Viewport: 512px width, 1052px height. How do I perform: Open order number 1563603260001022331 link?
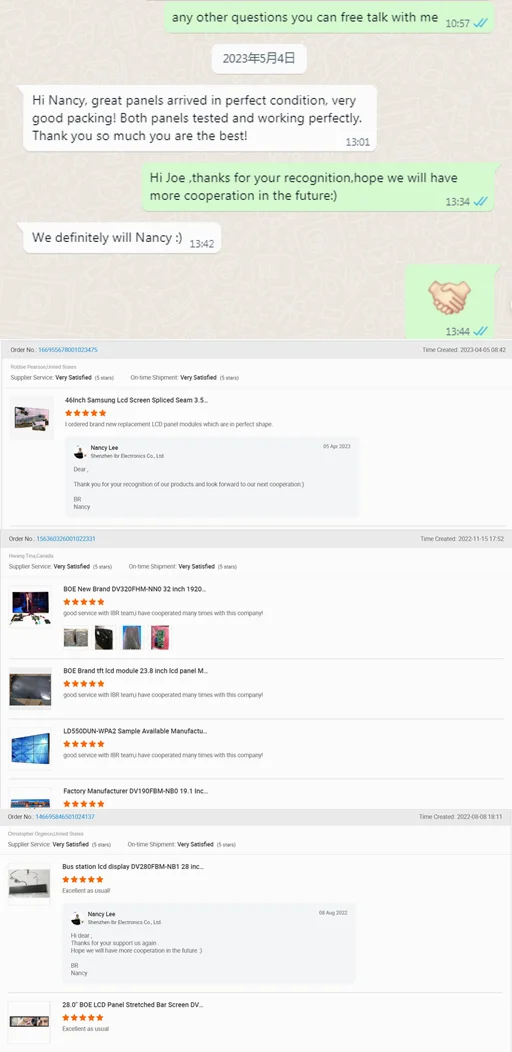click(66, 539)
